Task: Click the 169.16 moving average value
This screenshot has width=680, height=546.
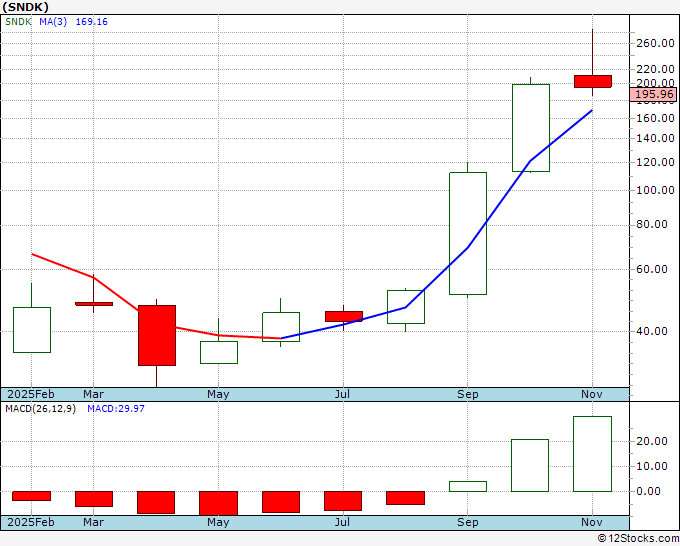Action: (92, 22)
